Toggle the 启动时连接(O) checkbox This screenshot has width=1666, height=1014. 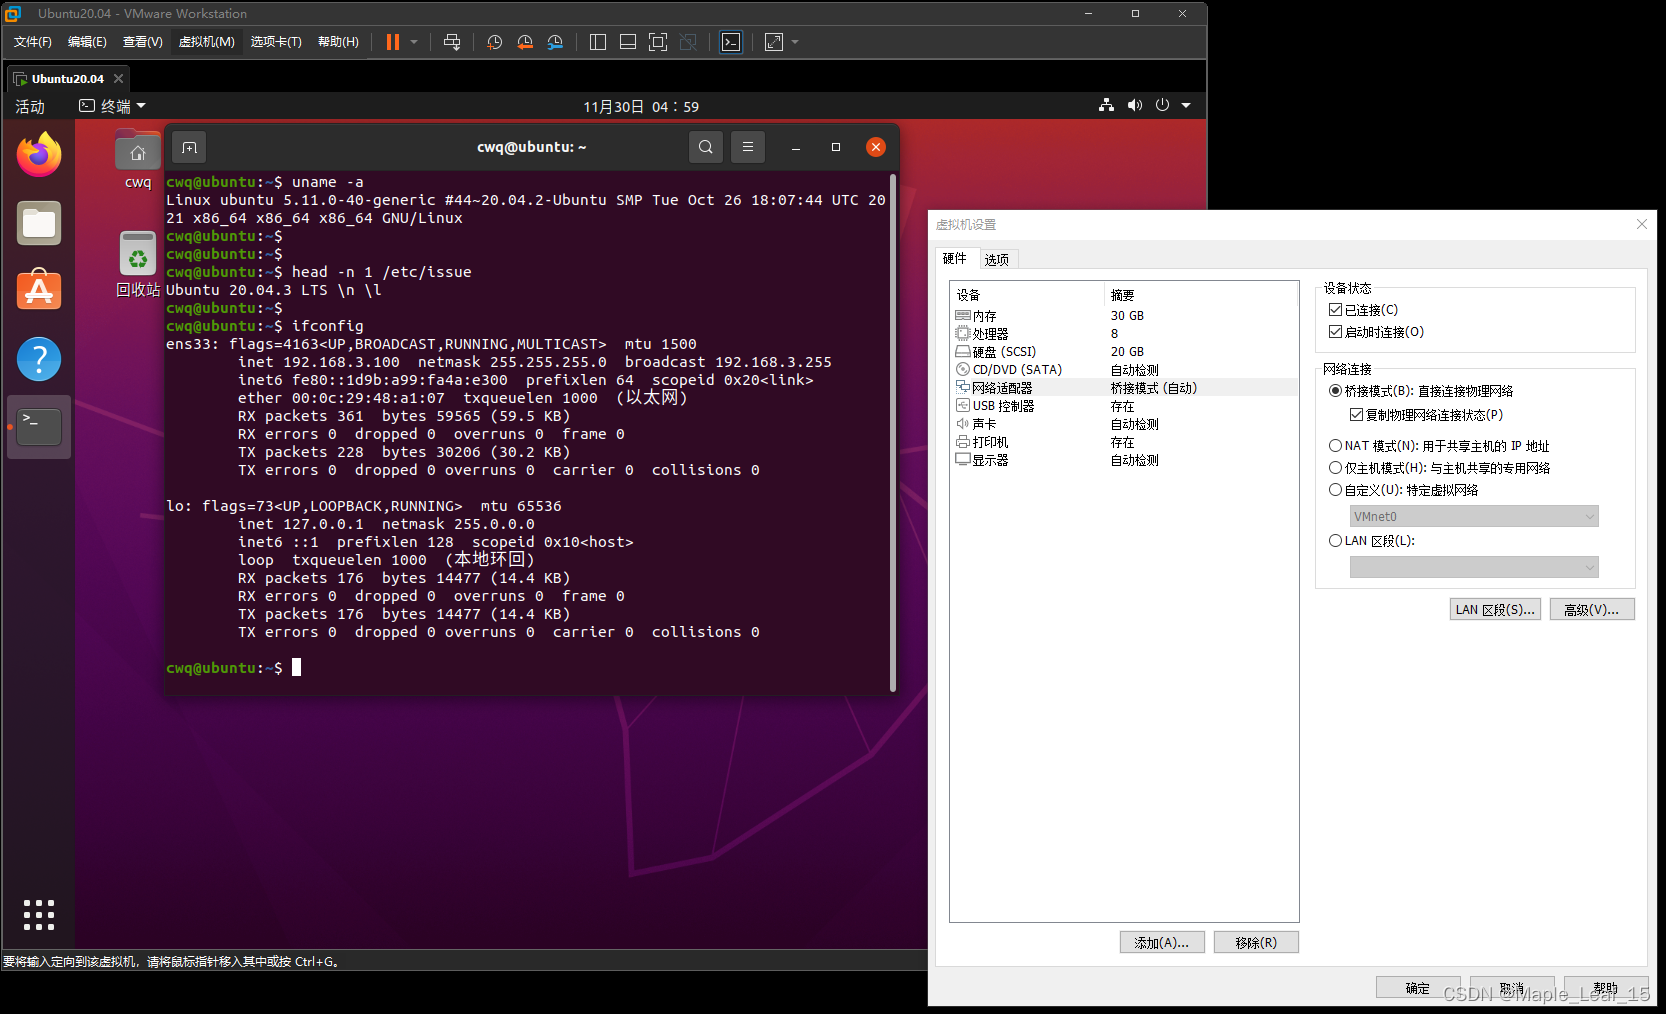click(x=1335, y=332)
